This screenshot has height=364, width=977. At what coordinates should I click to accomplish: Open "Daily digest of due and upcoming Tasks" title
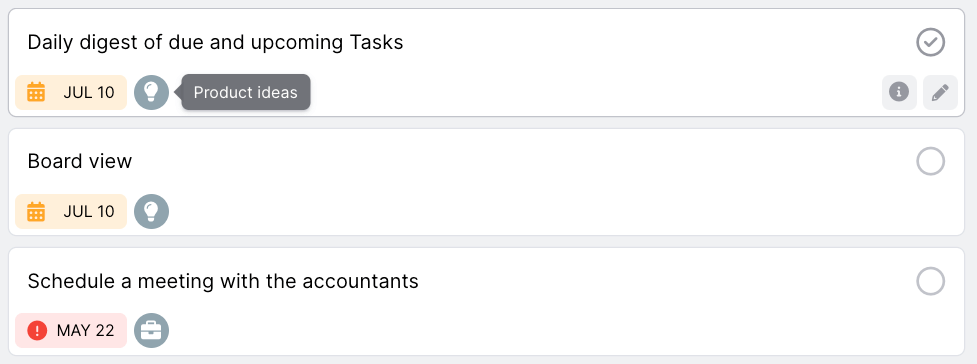click(216, 42)
